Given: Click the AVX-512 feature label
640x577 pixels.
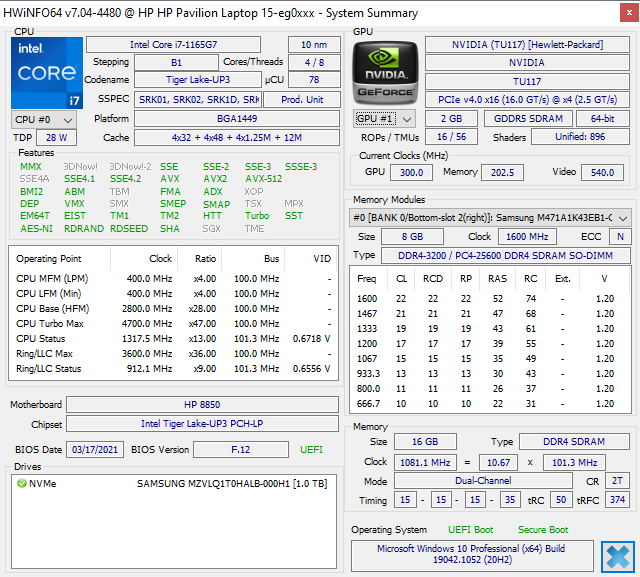Looking at the screenshot, I should coord(263,179).
